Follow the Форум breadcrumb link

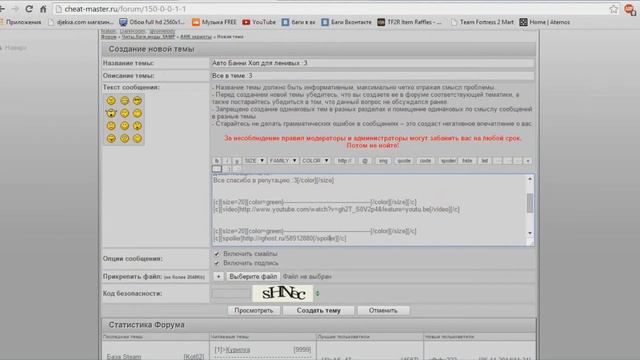pyautogui.click(x=109, y=37)
